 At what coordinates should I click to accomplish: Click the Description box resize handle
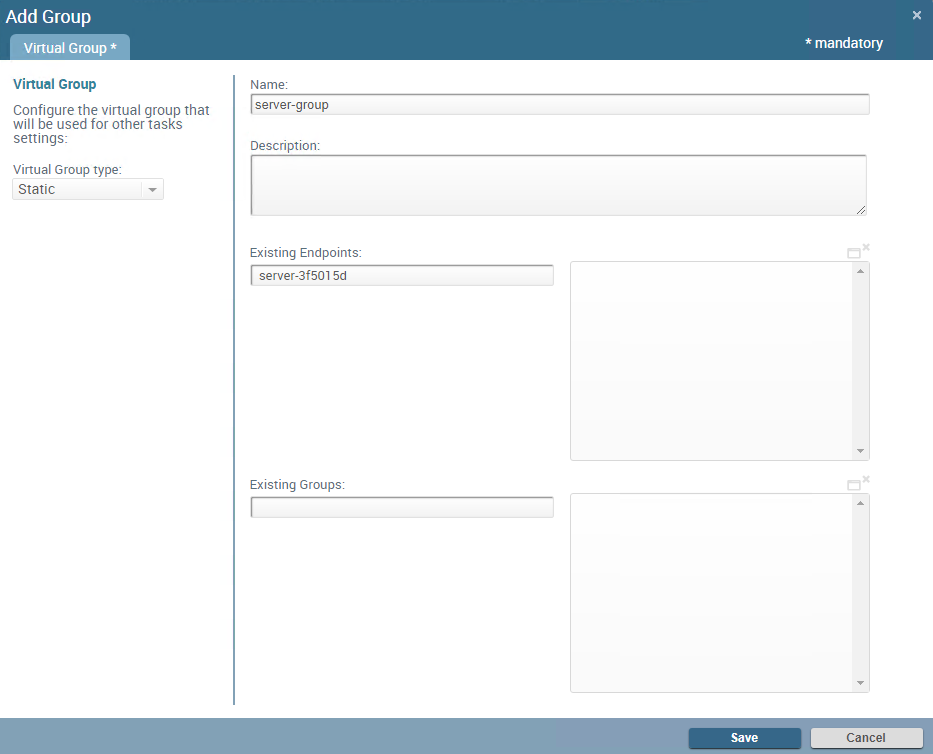tap(861, 209)
